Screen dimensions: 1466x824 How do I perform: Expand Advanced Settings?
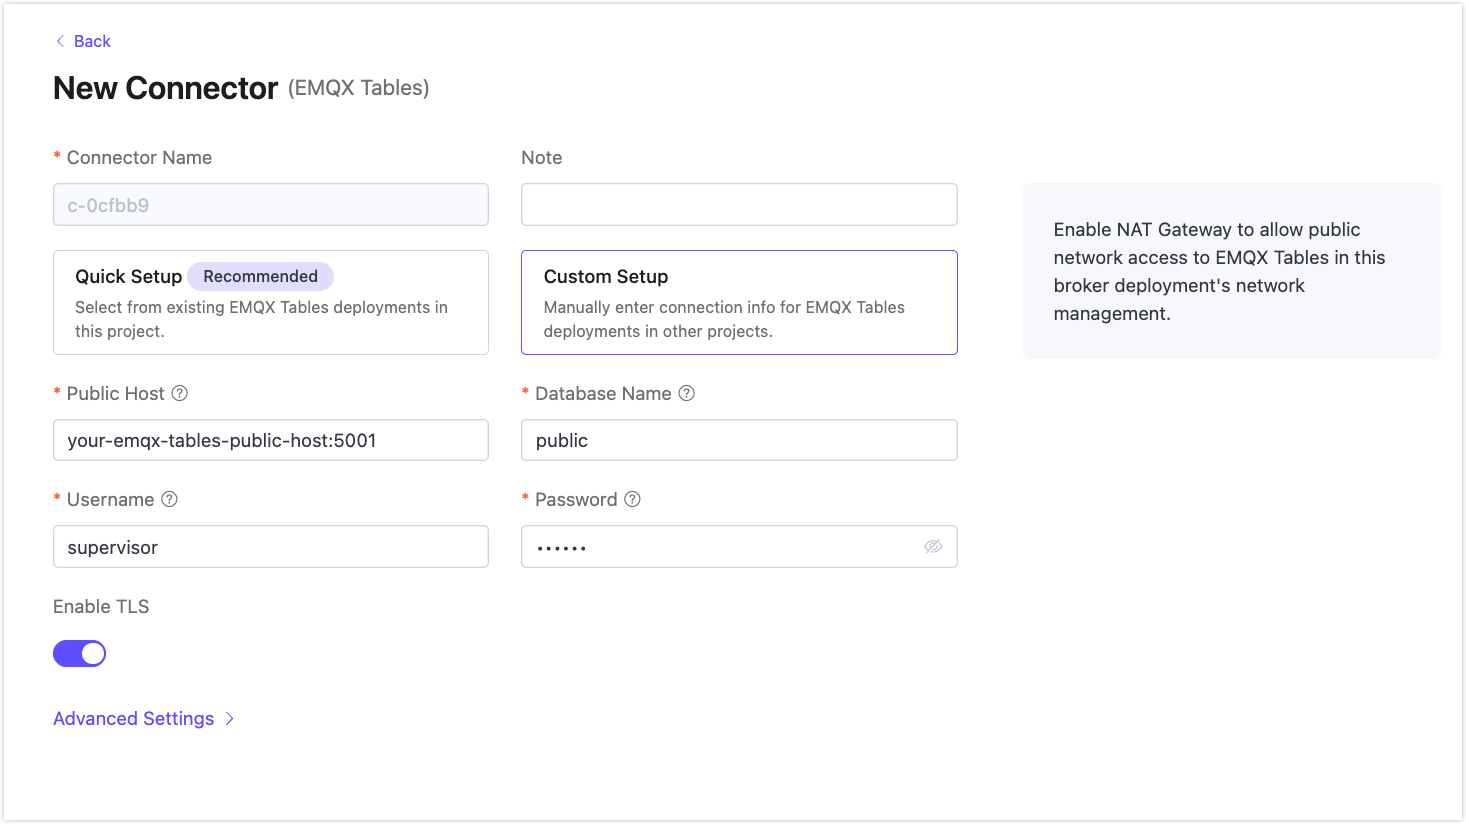pyautogui.click(x=143, y=718)
